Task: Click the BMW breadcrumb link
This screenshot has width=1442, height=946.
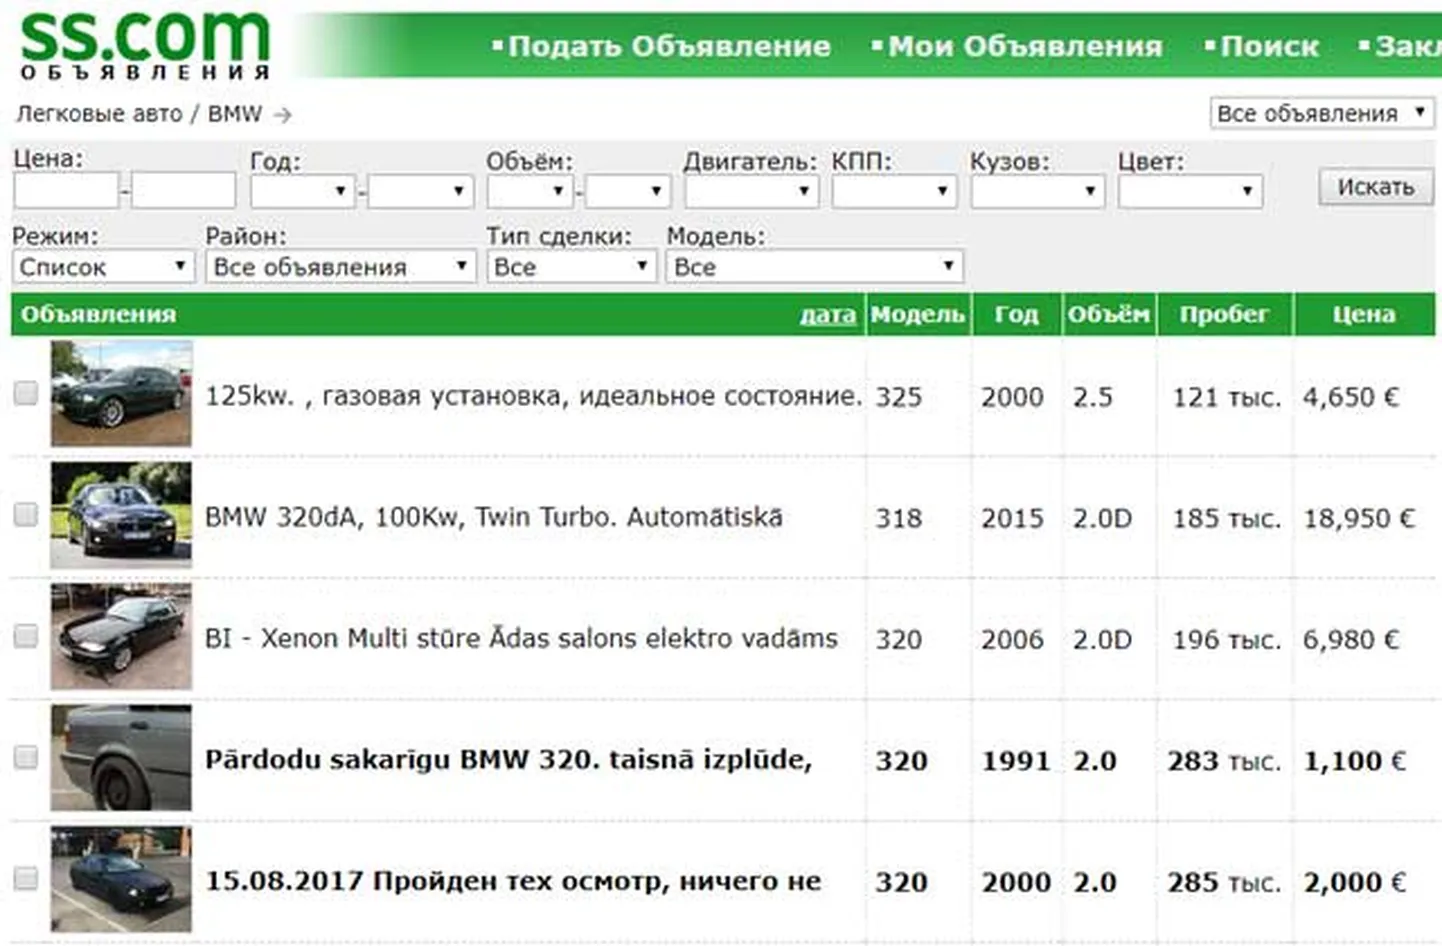Action: (x=235, y=114)
